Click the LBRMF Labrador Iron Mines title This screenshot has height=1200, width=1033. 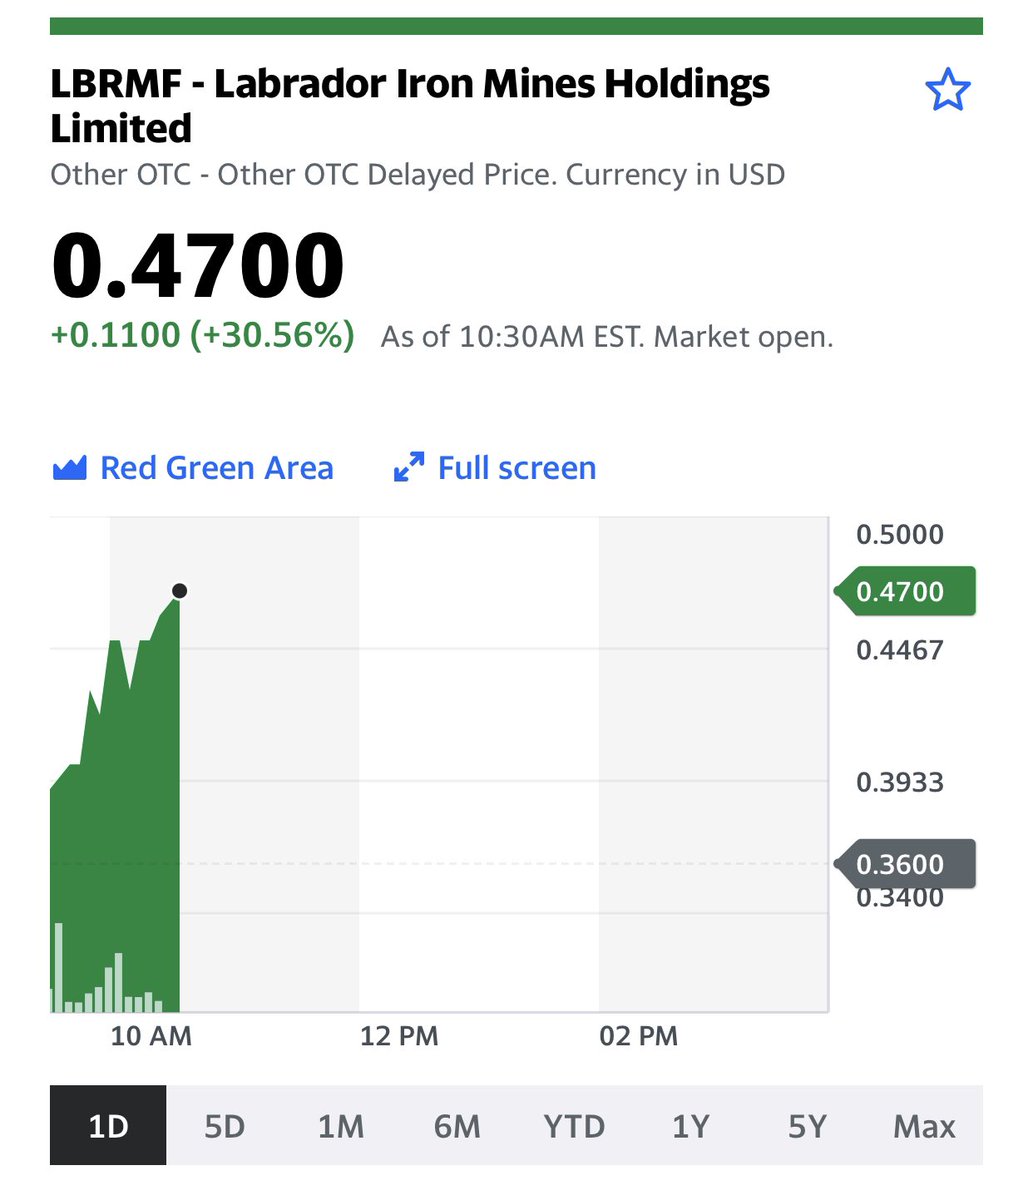pos(410,106)
